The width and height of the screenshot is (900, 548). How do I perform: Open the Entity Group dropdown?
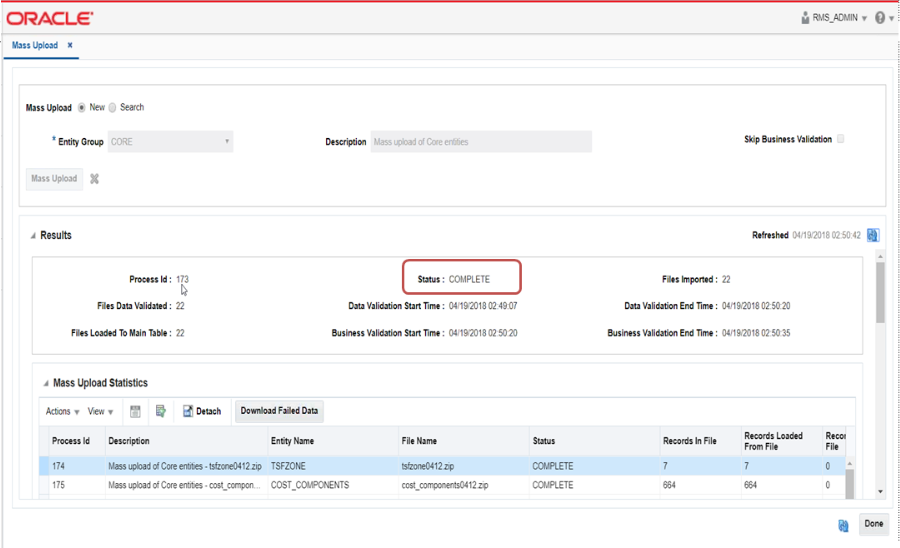click(170, 142)
